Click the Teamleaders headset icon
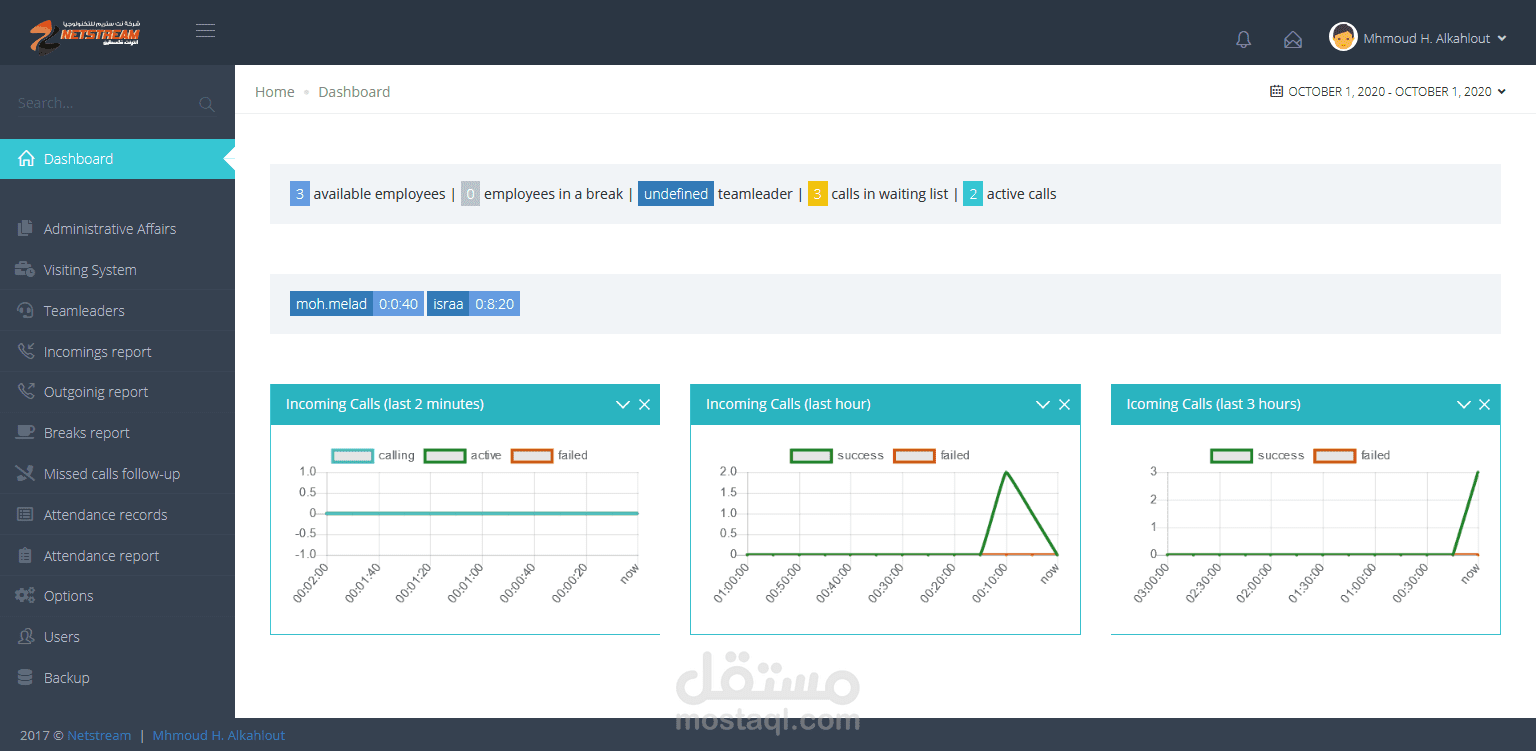This screenshot has width=1536, height=751. click(x=25, y=310)
